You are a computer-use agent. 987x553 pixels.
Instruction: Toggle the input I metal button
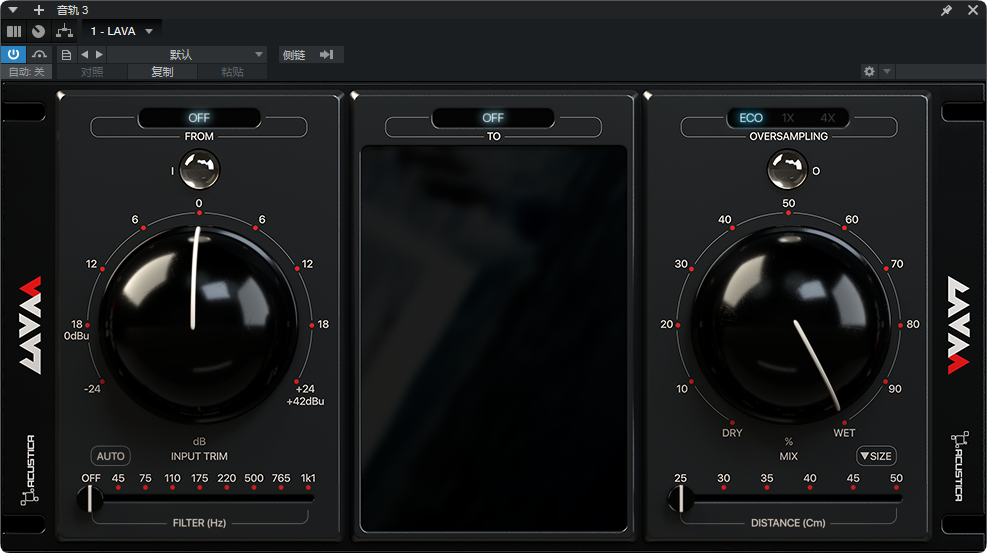pos(200,169)
